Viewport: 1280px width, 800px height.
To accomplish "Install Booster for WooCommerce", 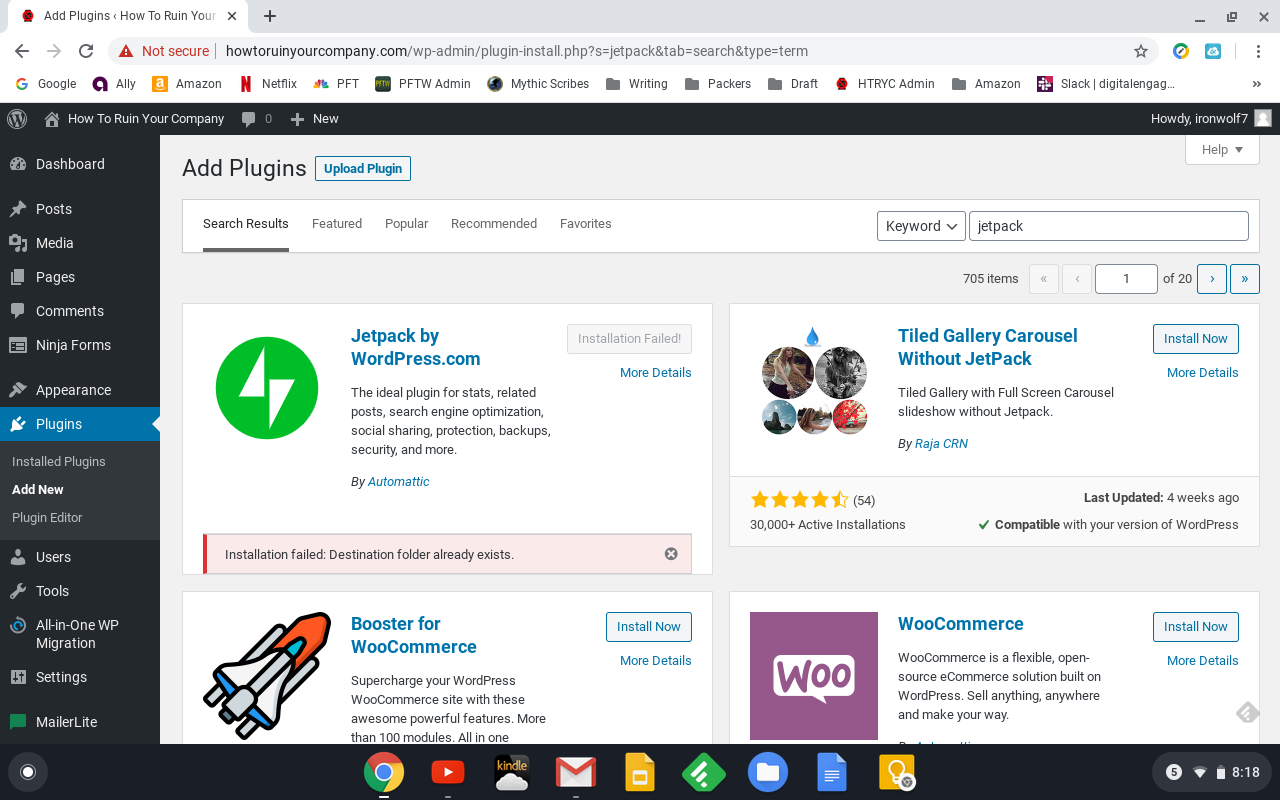I will 649,627.
